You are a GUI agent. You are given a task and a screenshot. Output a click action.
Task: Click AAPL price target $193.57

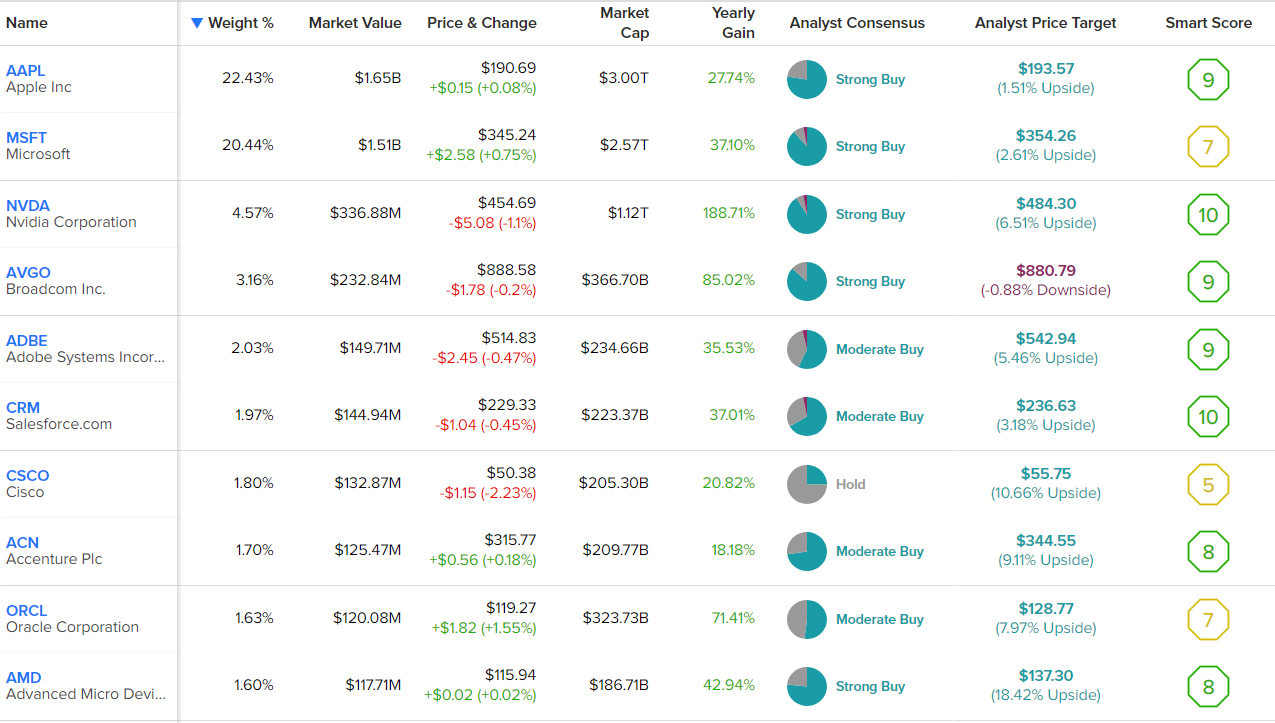(1046, 69)
